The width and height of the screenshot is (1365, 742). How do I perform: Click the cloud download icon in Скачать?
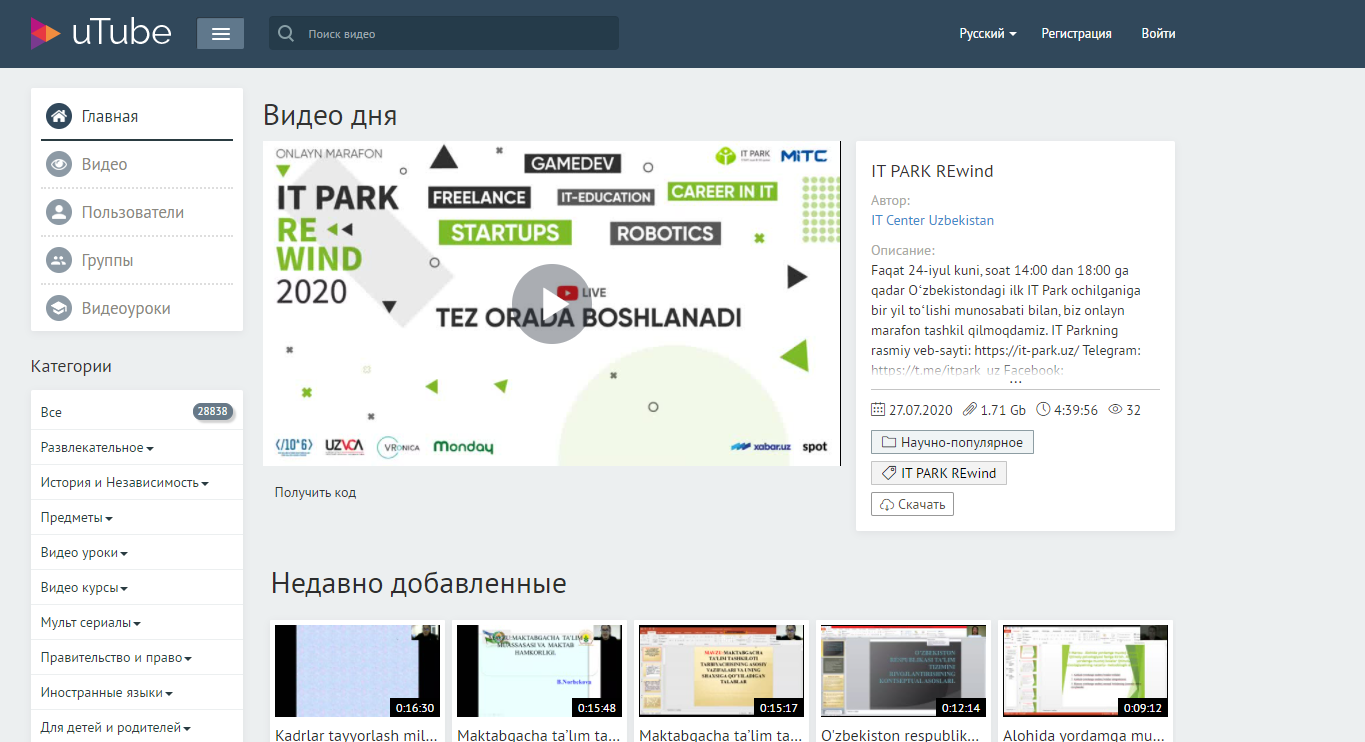point(886,505)
